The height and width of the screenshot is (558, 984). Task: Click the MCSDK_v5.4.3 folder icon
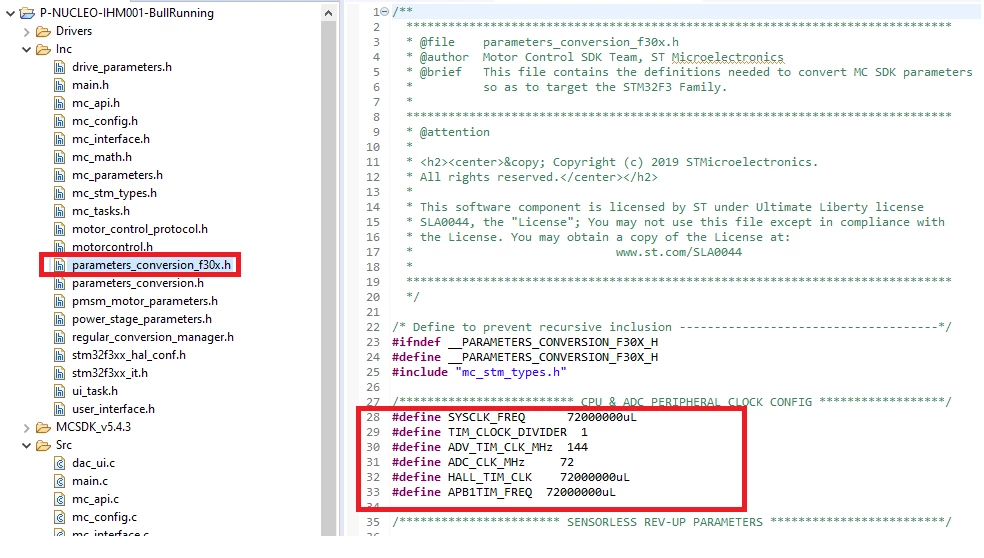click(43, 427)
